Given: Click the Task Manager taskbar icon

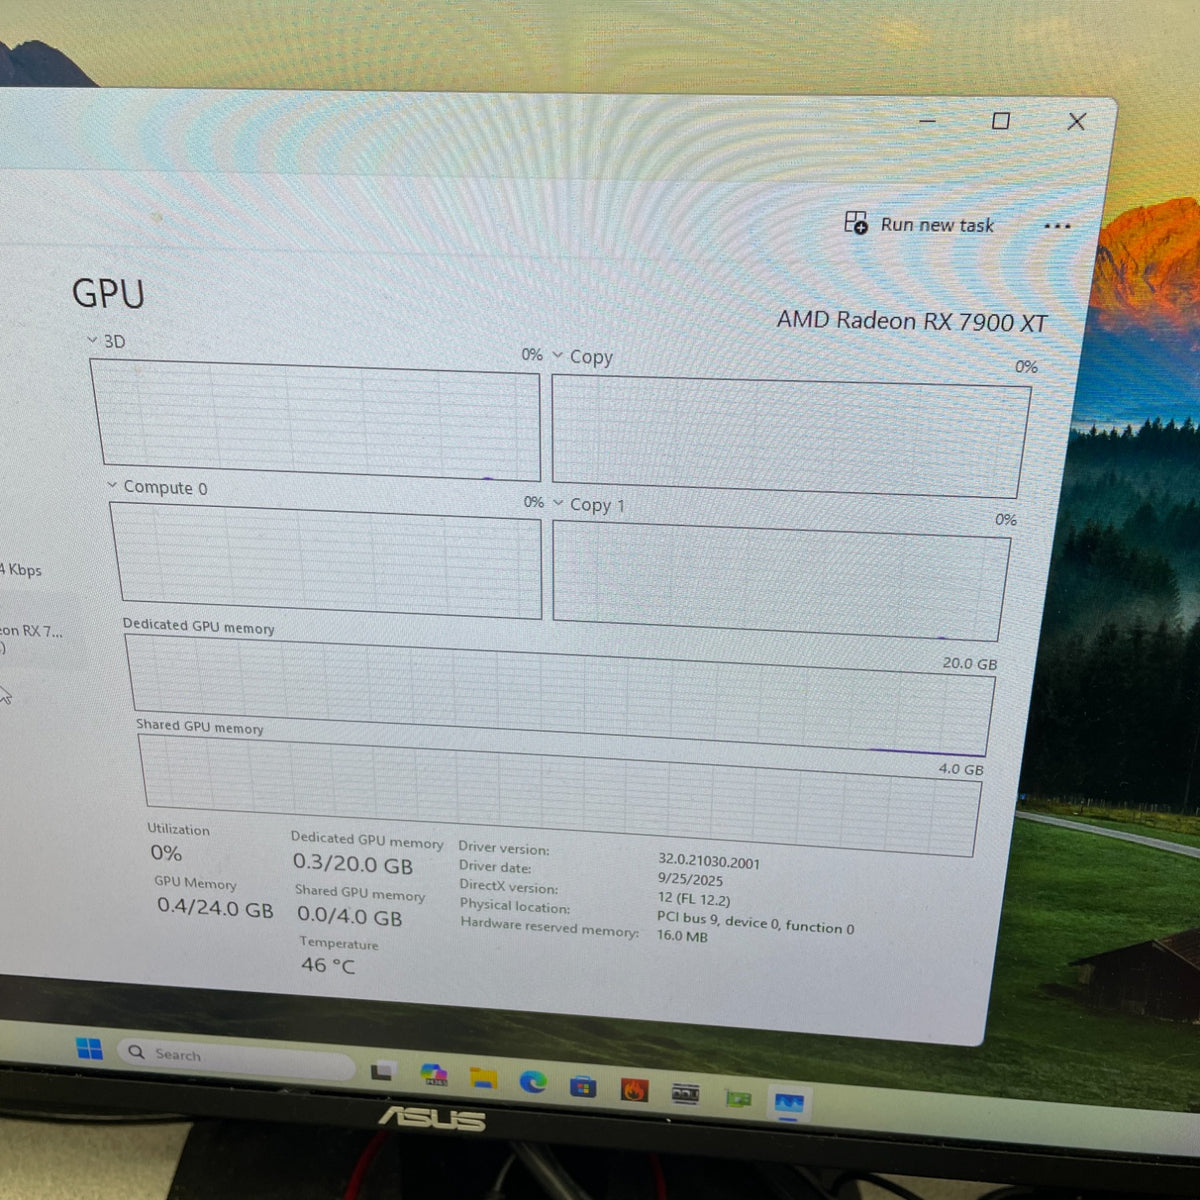Looking at the screenshot, I should (x=789, y=1104).
